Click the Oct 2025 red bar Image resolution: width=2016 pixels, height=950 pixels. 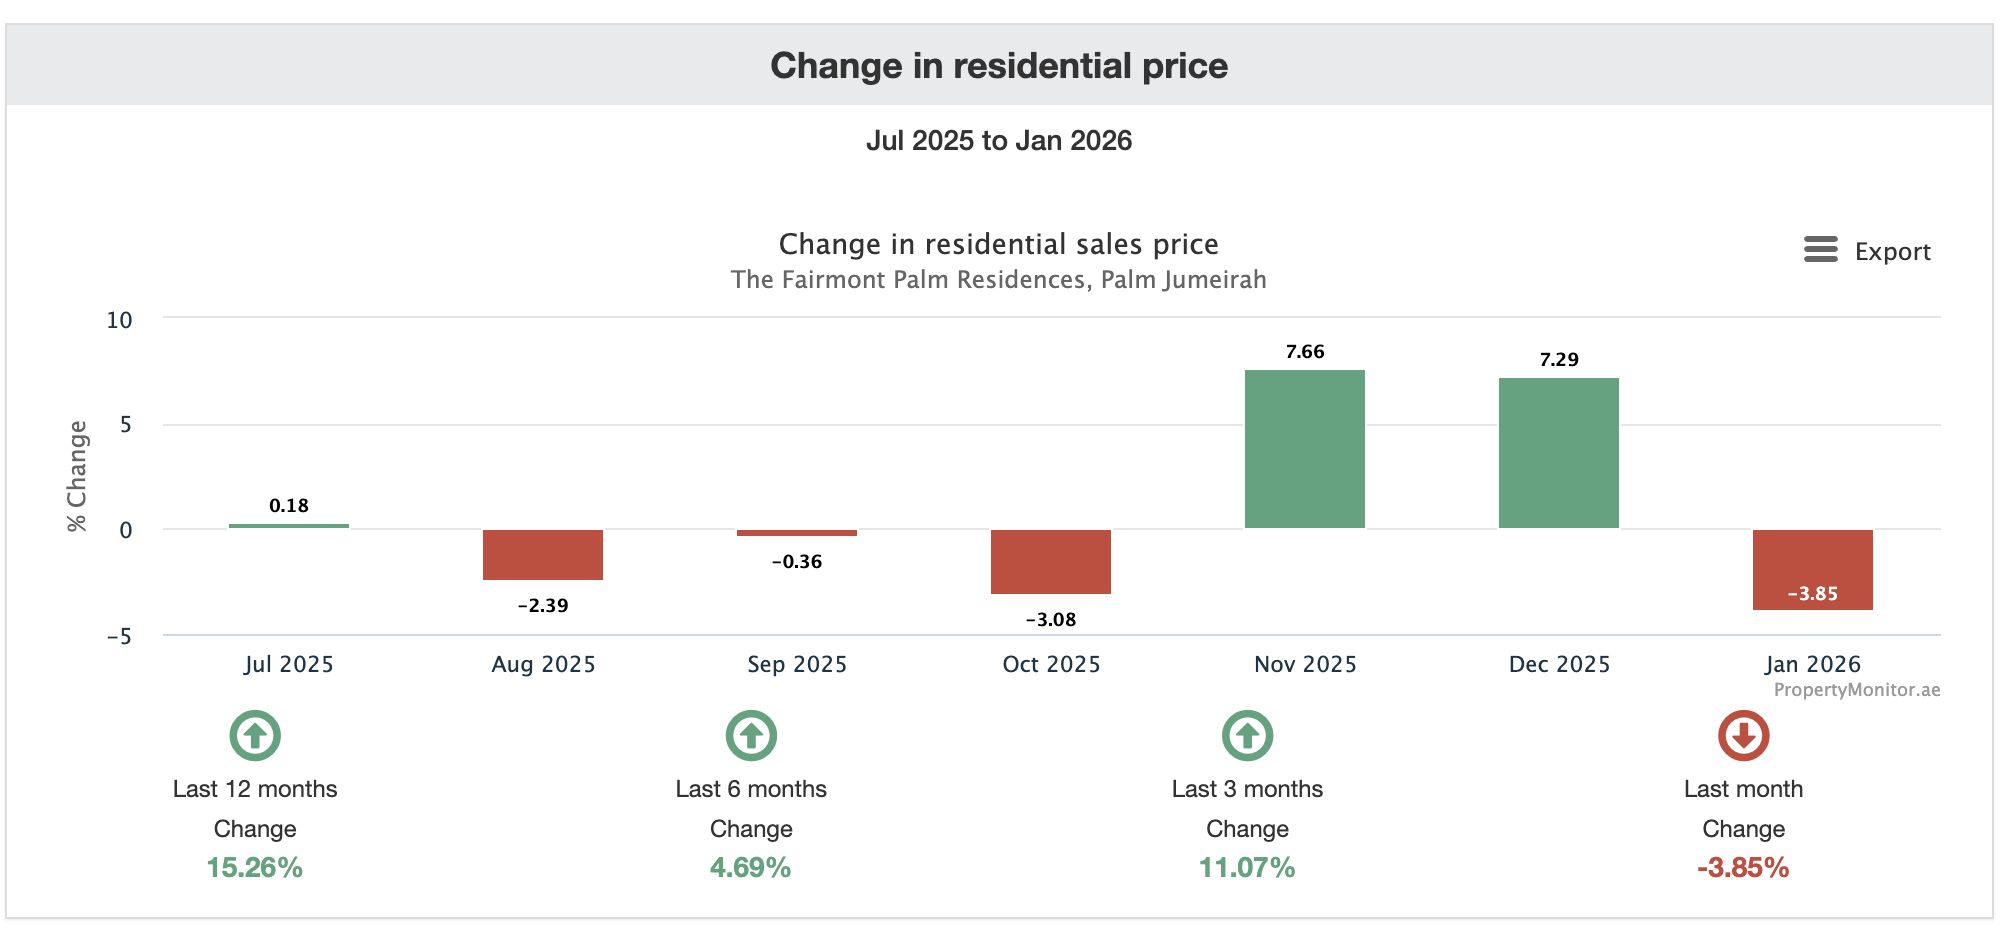tap(1050, 561)
